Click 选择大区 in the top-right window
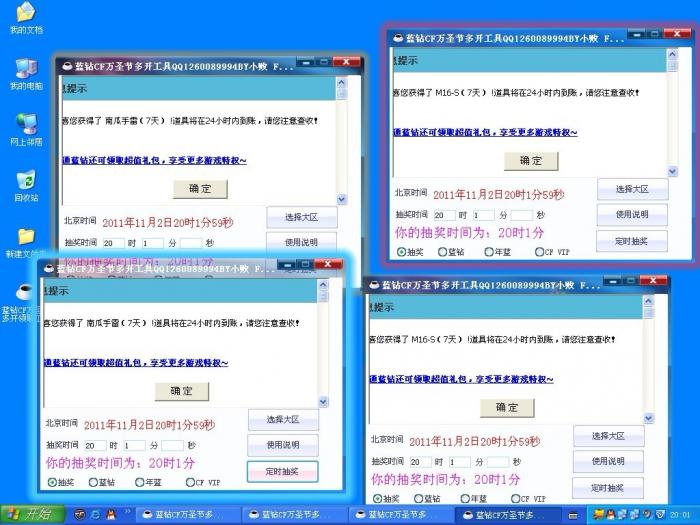 pos(633,189)
